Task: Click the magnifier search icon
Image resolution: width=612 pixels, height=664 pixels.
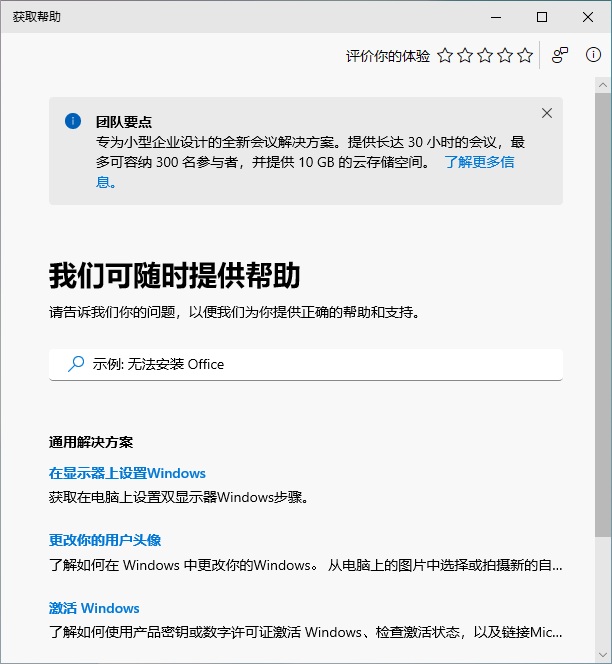Action: pos(76,364)
